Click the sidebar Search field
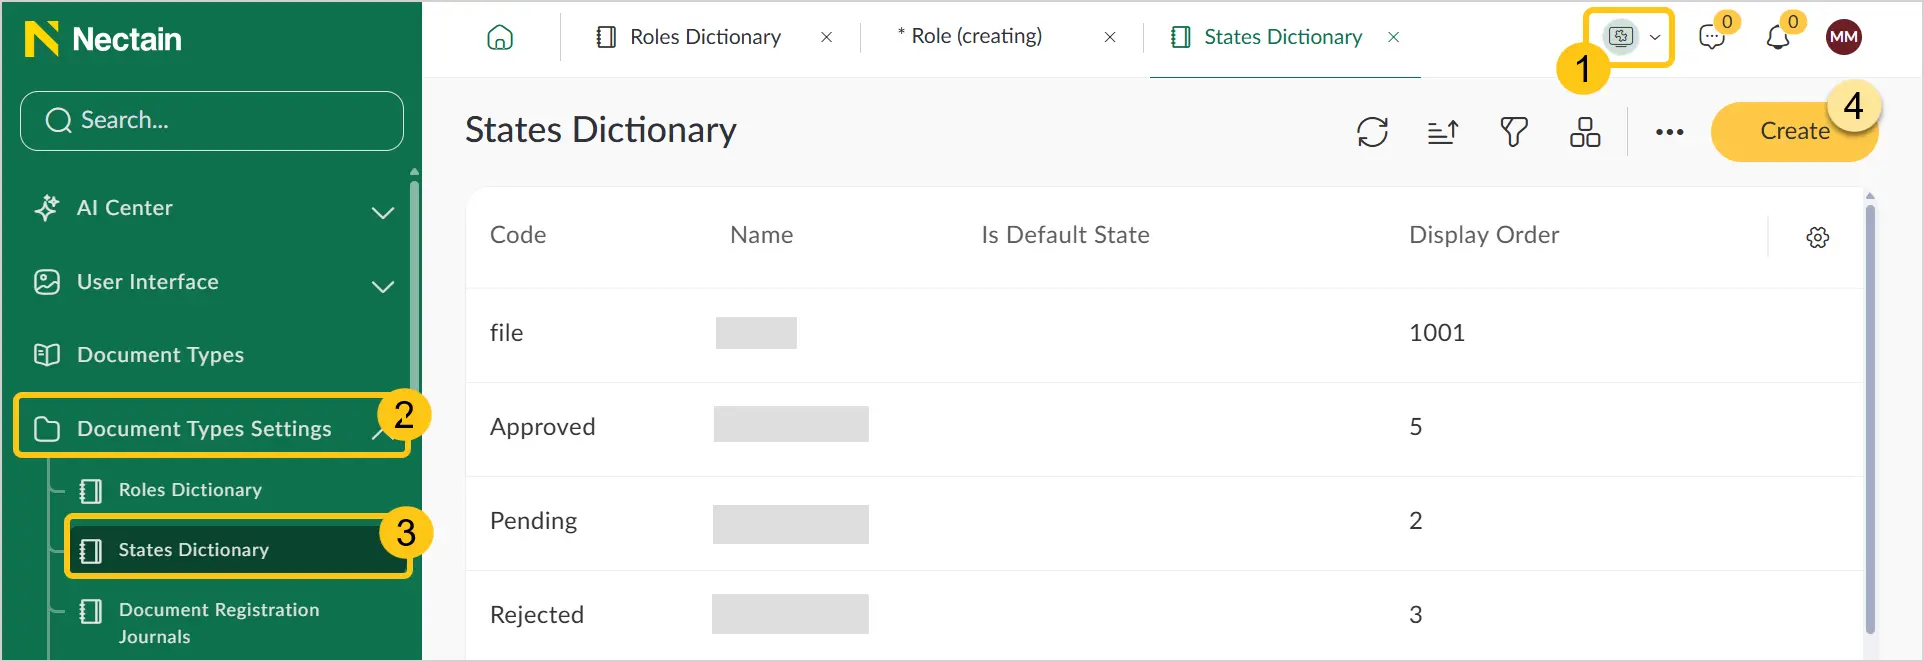The height and width of the screenshot is (662, 1924). tap(212, 121)
